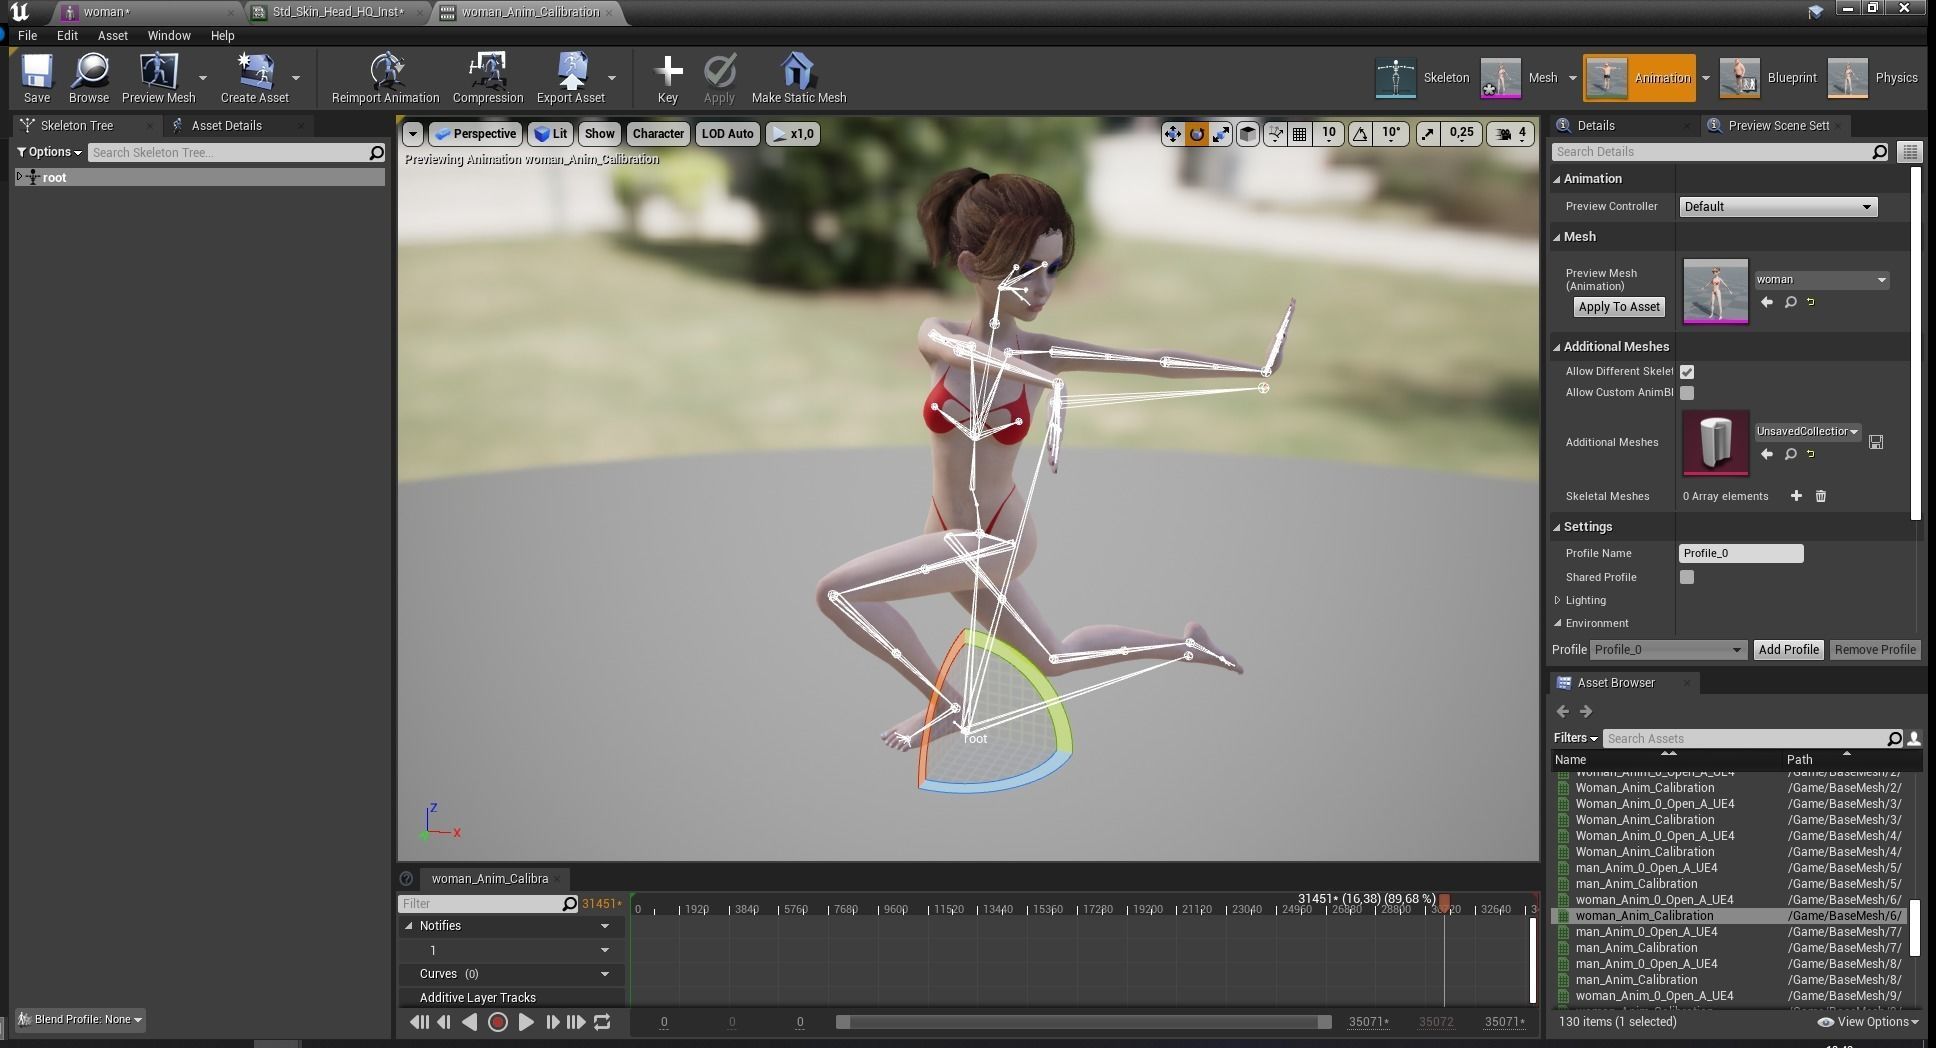Click the Remove Profile button
The image size is (1936, 1048).
point(1875,650)
